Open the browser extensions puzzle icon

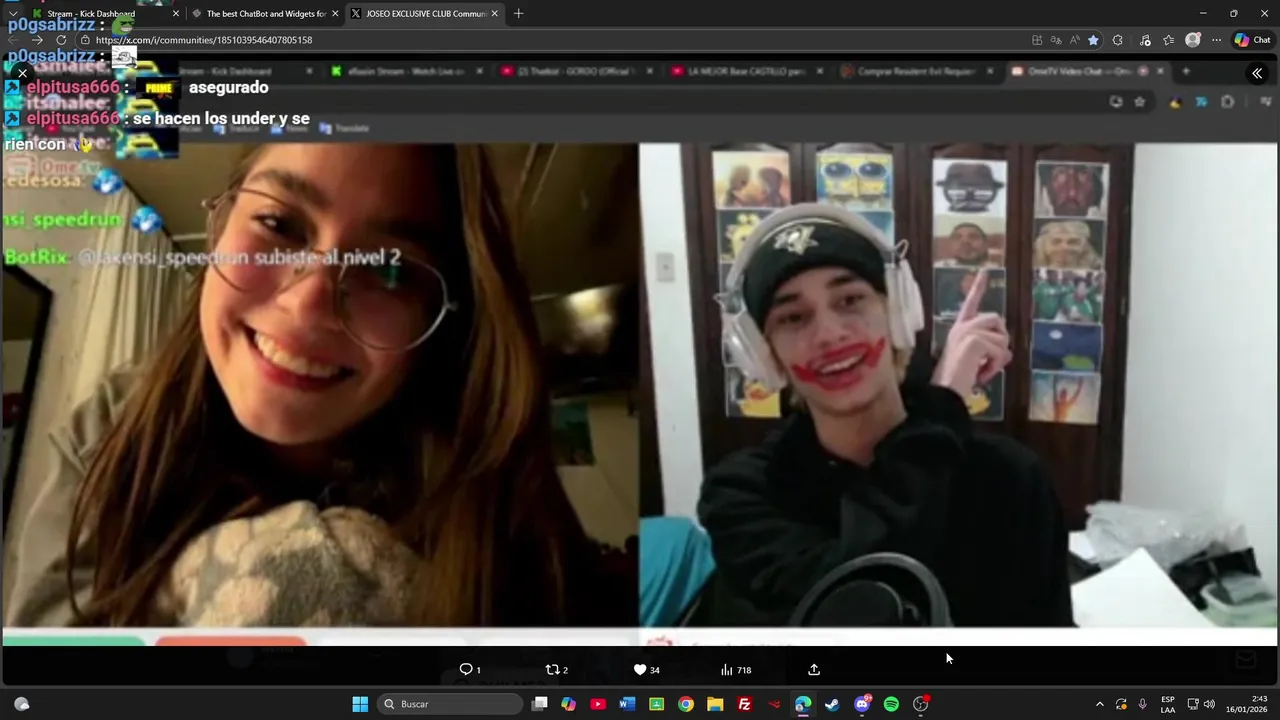click(x=1118, y=40)
